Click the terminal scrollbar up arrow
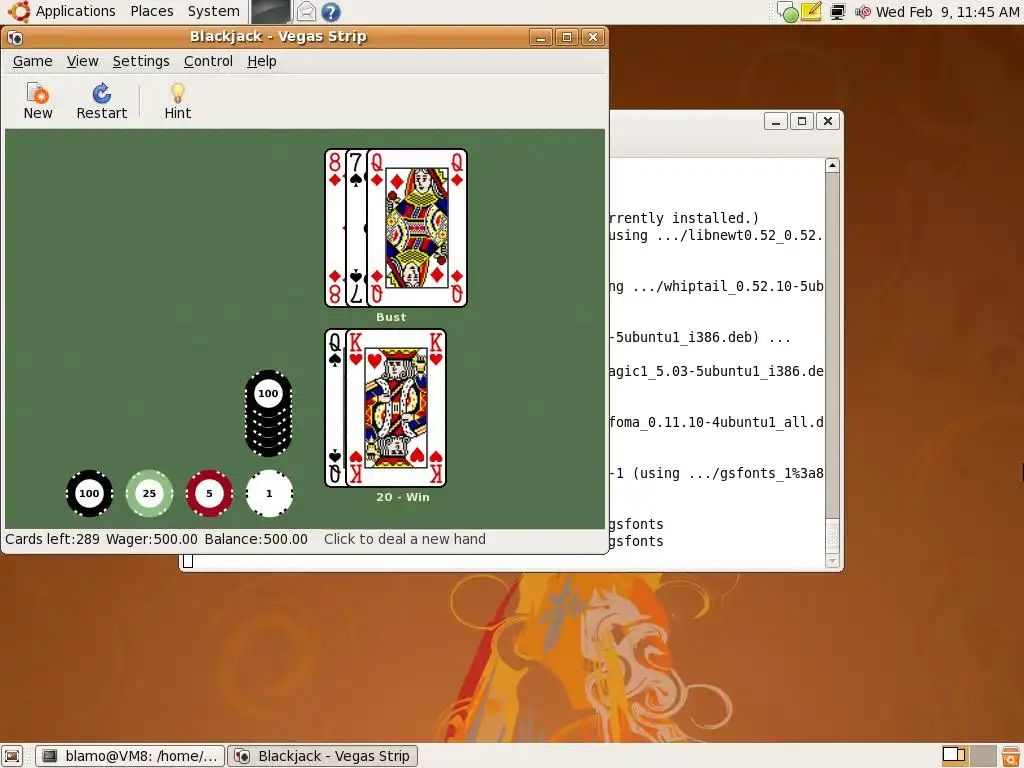Screen dimensions: 1024x768 [832, 165]
